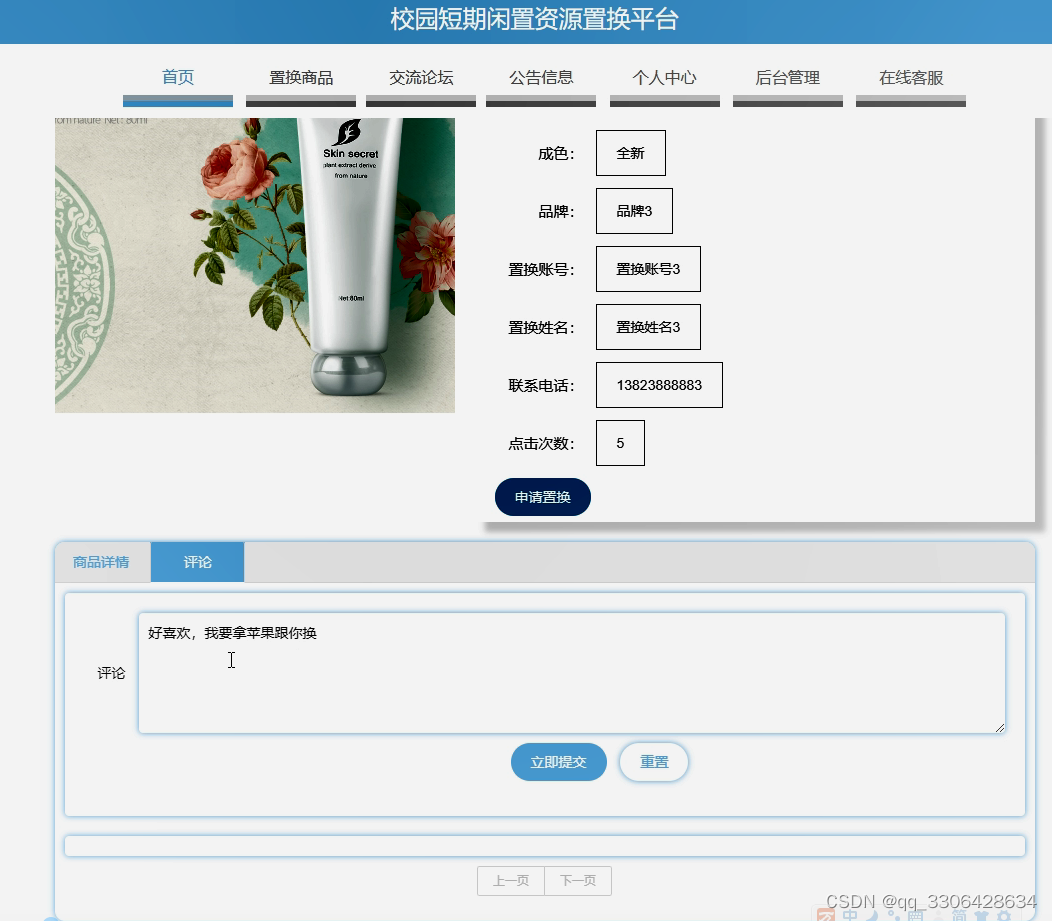
Task: Submit the comment via 立即提交
Action: pyautogui.click(x=558, y=761)
